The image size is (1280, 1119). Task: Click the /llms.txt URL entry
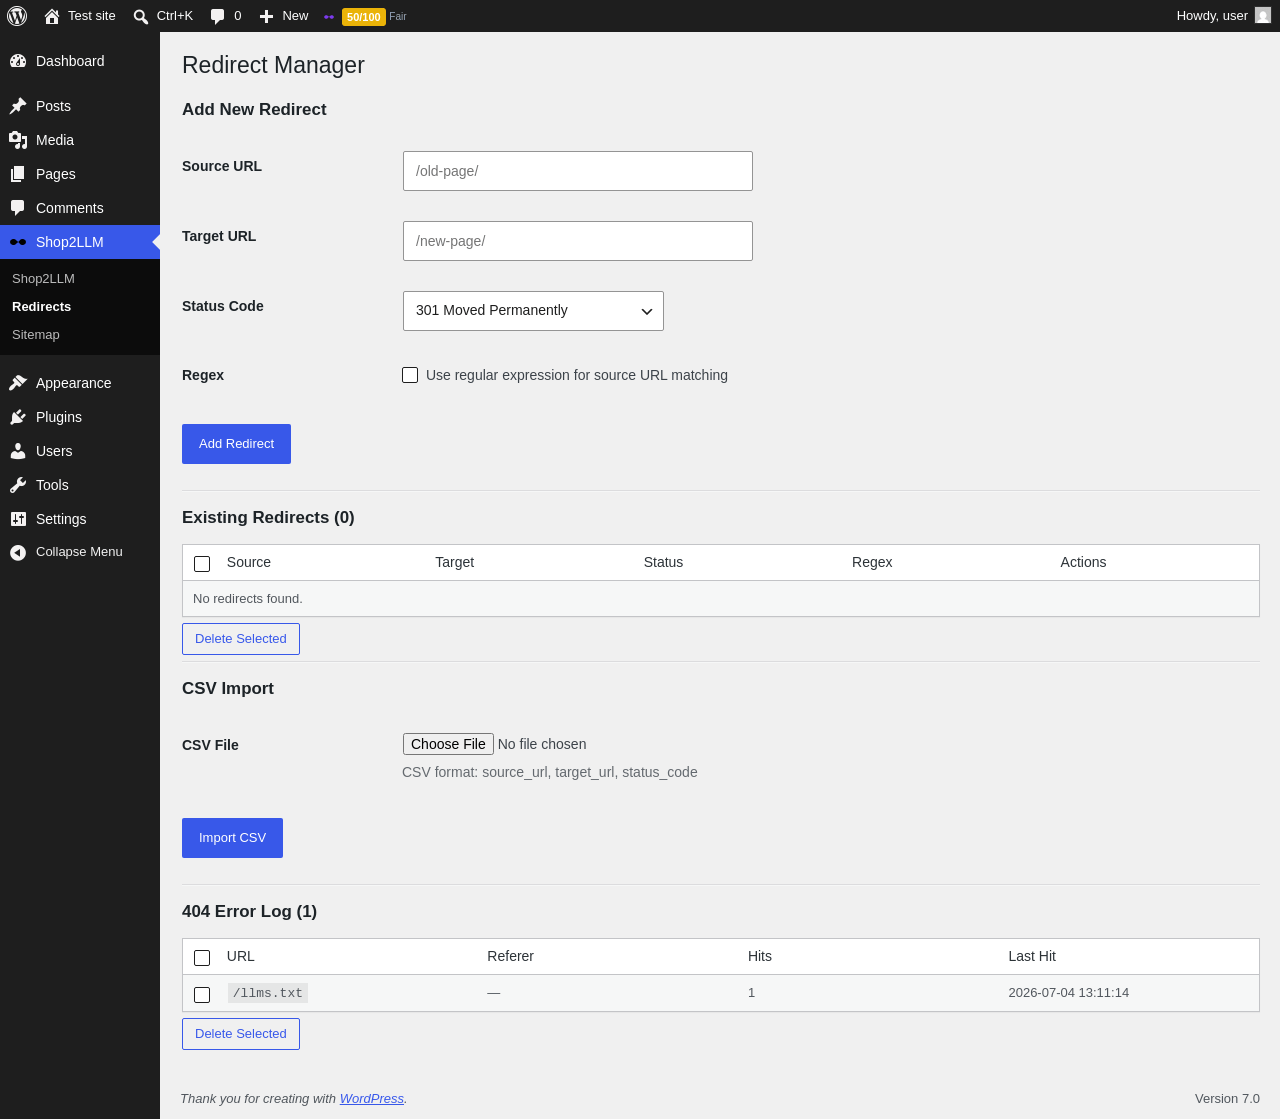268,993
